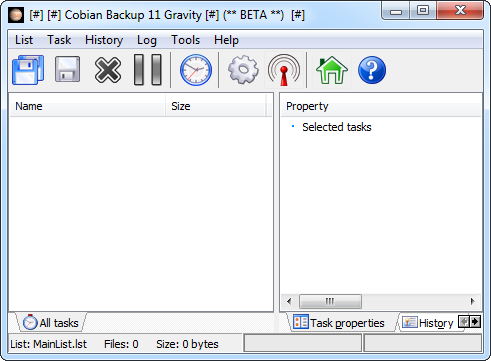Image resolution: width=491 pixels, height=361 pixels.
Task: Click the tab scroll right arrow
Action: pyautogui.click(x=475, y=322)
